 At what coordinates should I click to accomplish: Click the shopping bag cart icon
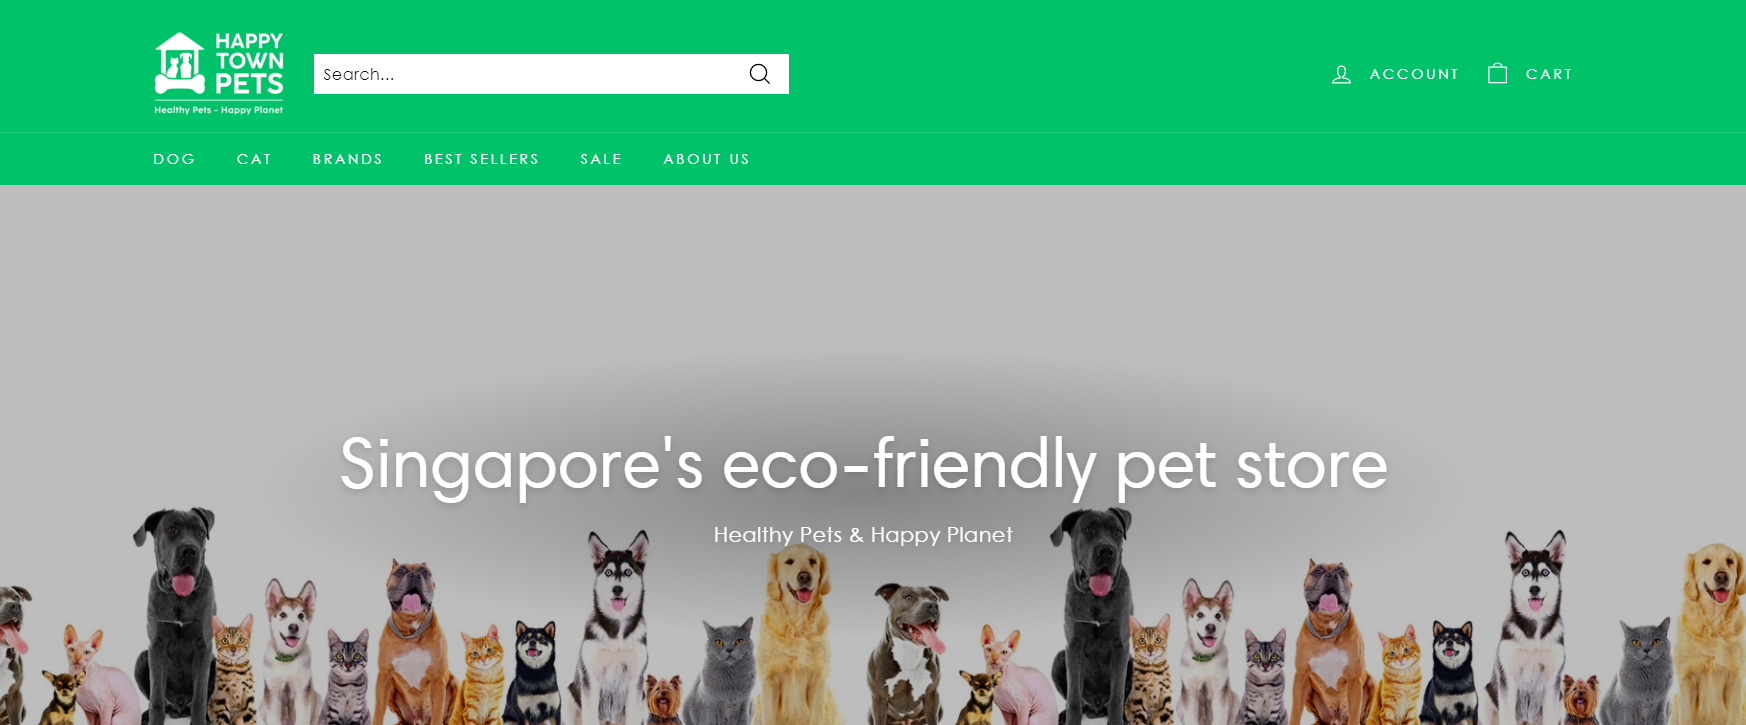coord(1497,73)
